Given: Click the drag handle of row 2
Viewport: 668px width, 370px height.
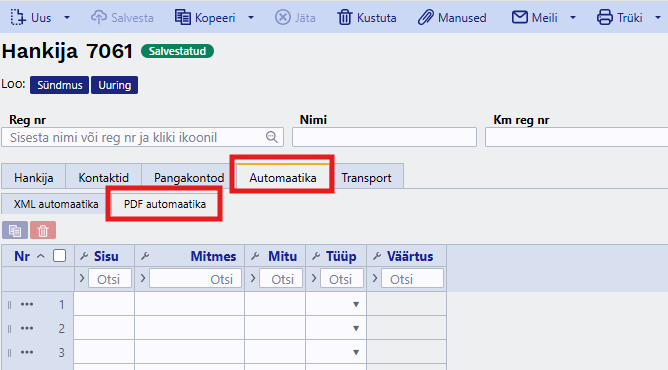Looking at the screenshot, I should [x=9, y=328].
